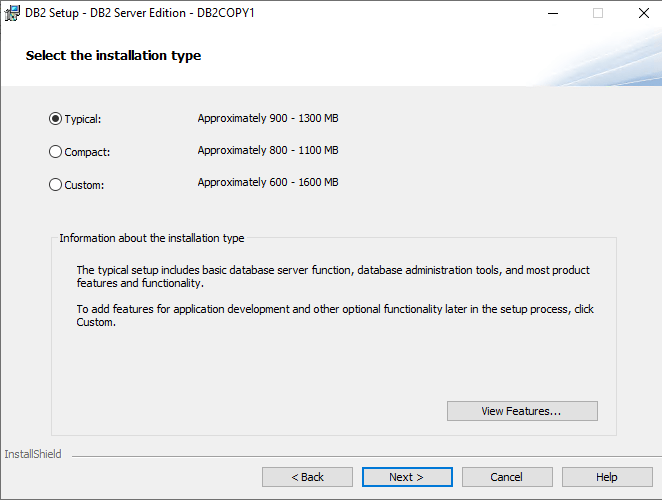Click the 'Approximately 600 - 1600 MB' text

pos(268,182)
